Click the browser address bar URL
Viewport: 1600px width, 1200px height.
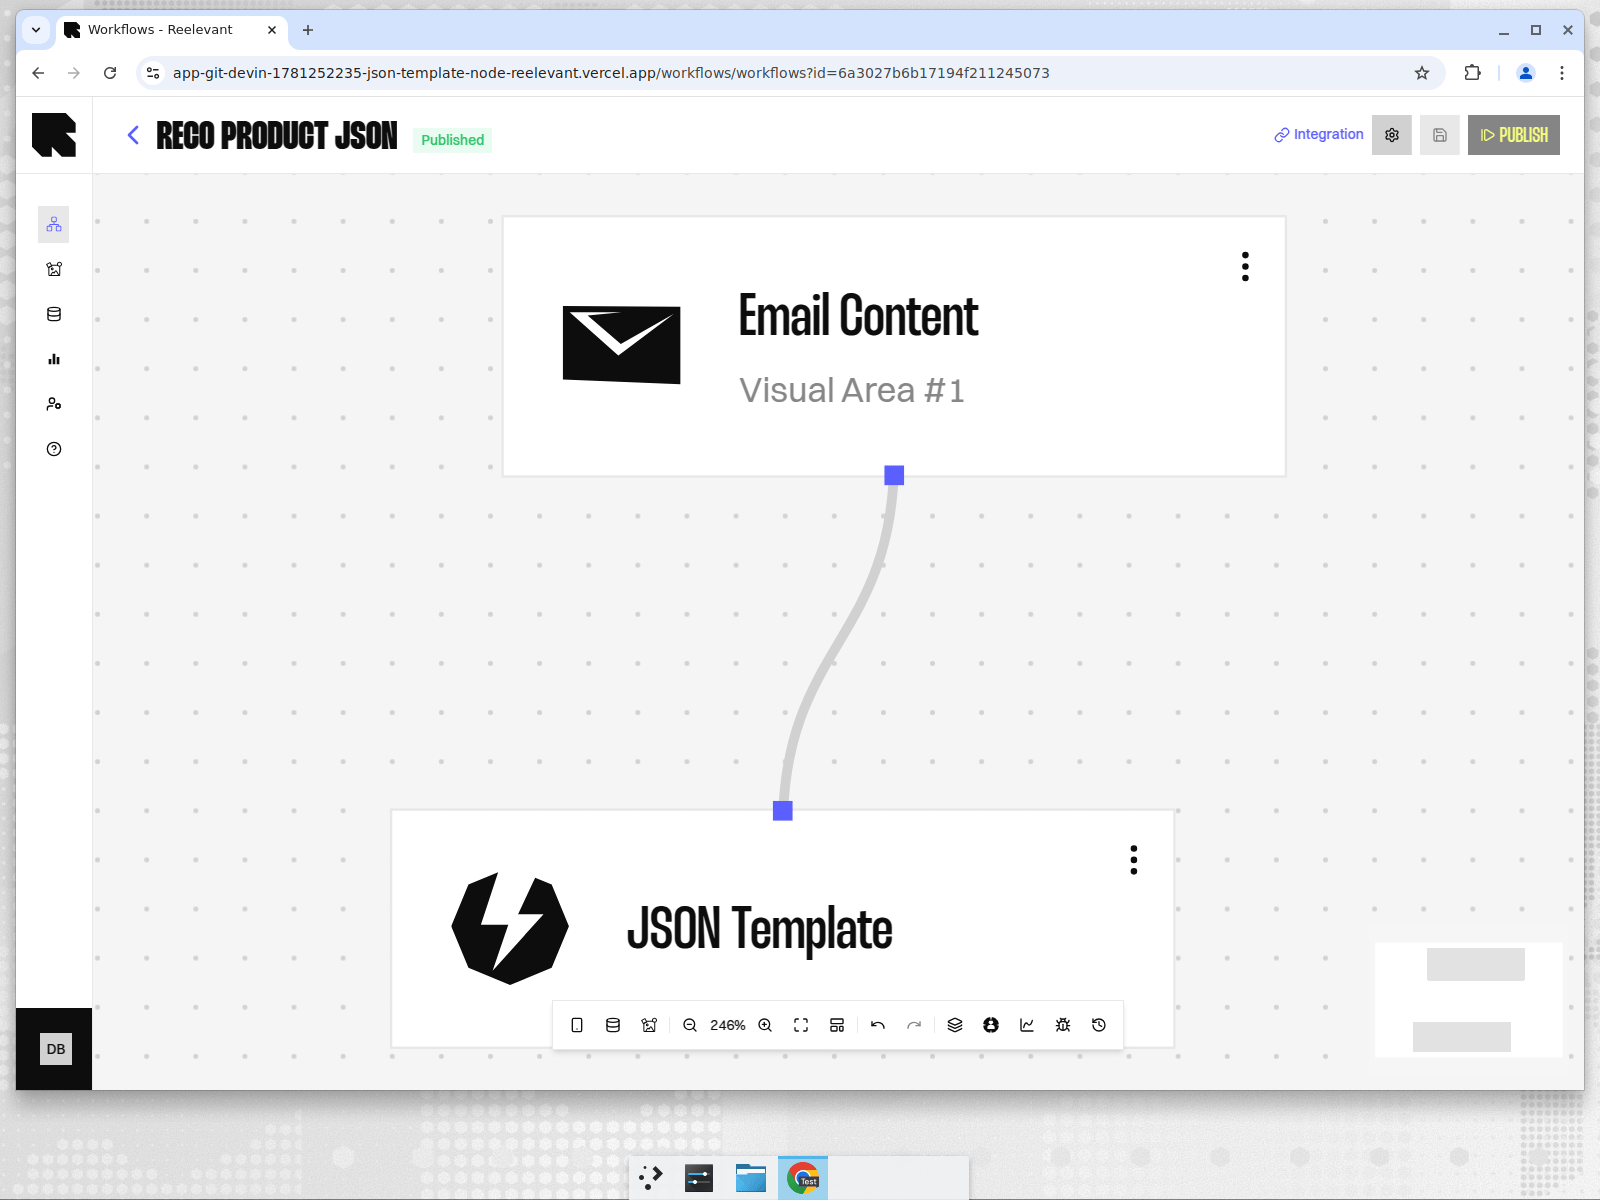(611, 73)
